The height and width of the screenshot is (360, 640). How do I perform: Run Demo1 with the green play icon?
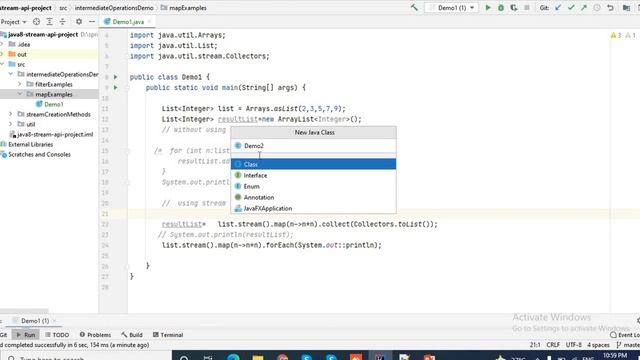pos(488,7)
